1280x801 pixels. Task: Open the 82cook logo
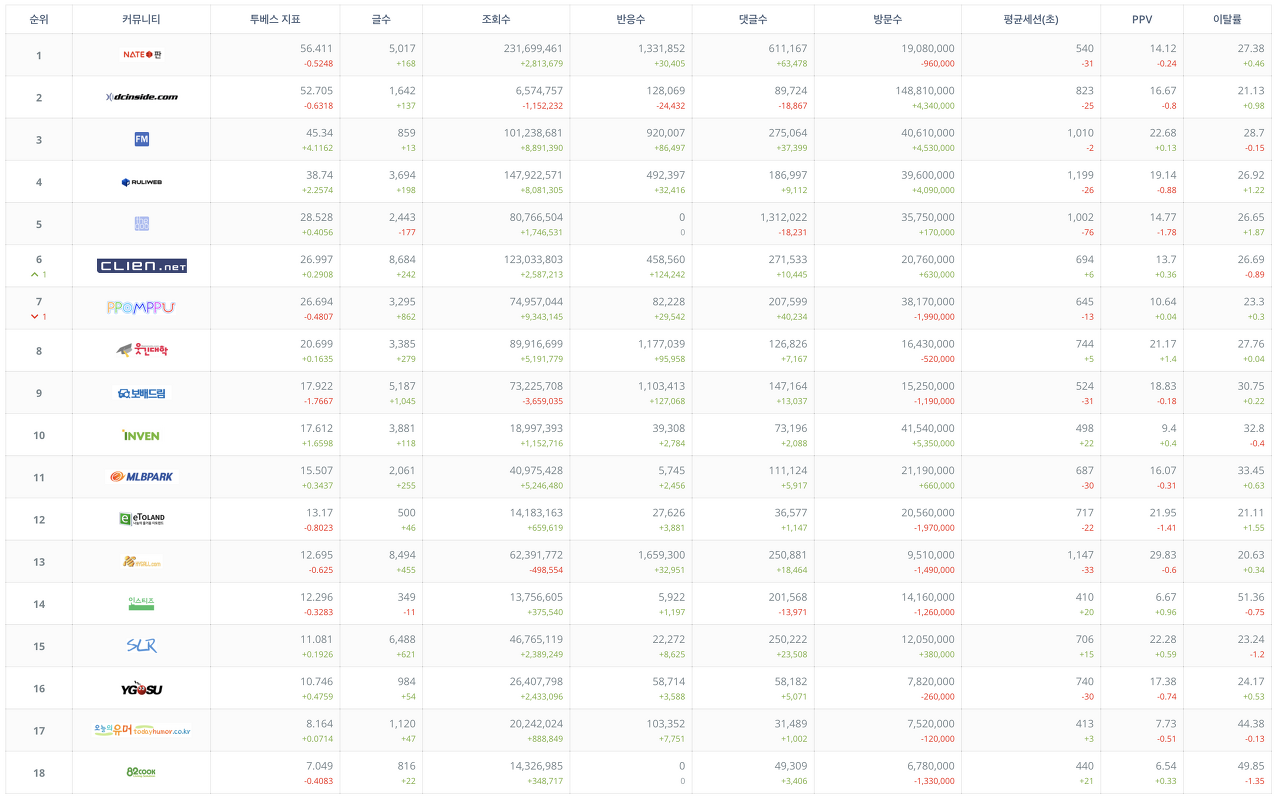[141, 772]
